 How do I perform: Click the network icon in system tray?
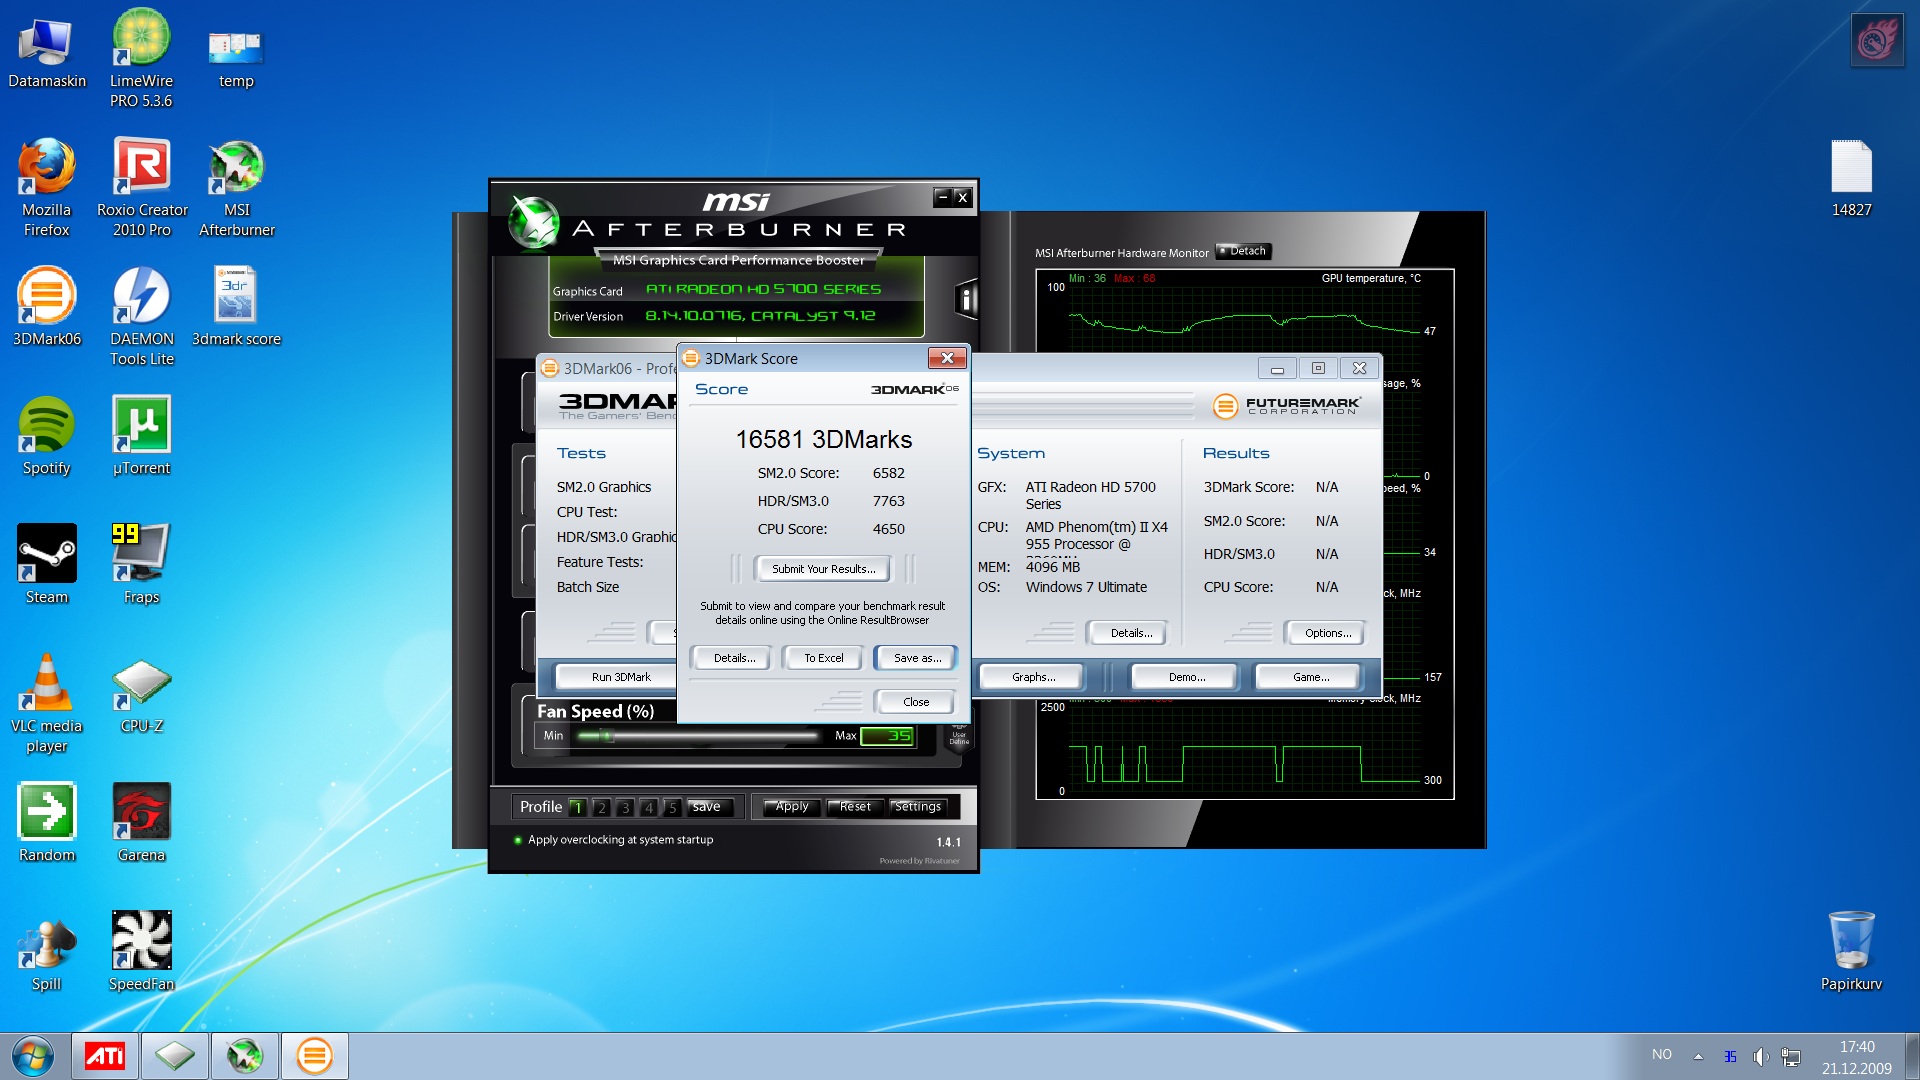click(1791, 1056)
